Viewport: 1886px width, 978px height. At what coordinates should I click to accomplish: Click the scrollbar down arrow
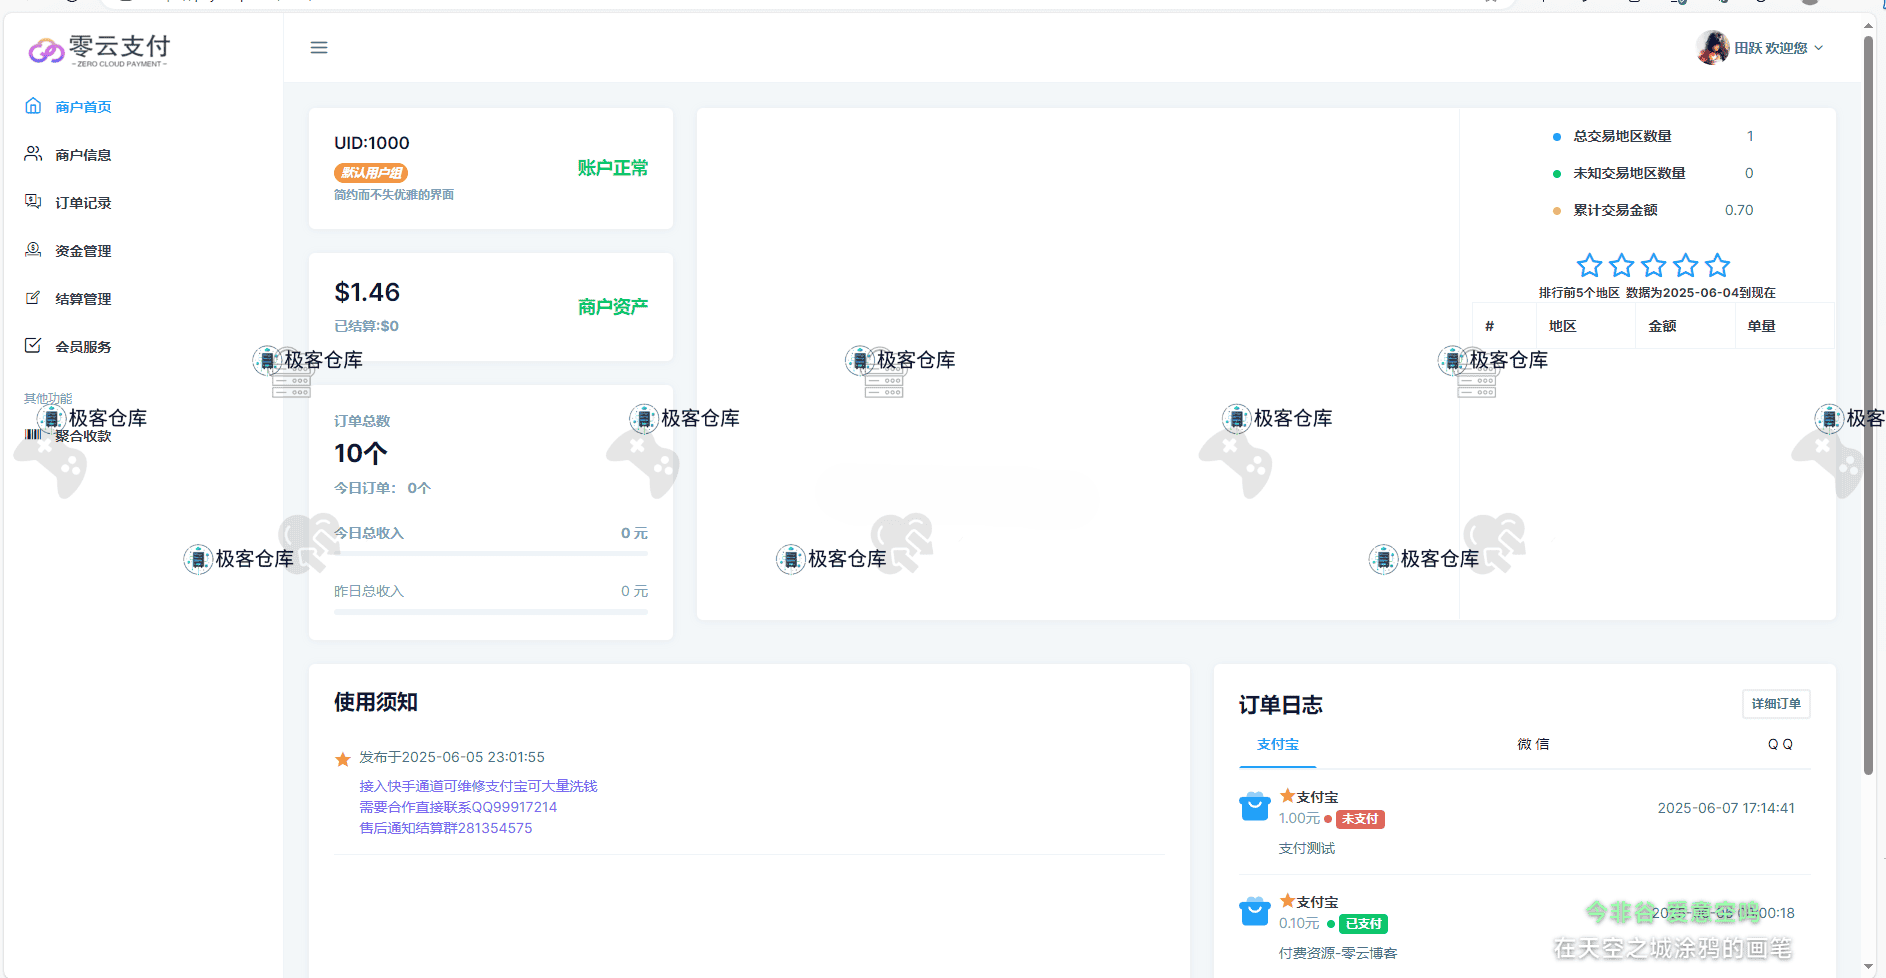point(1868,968)
